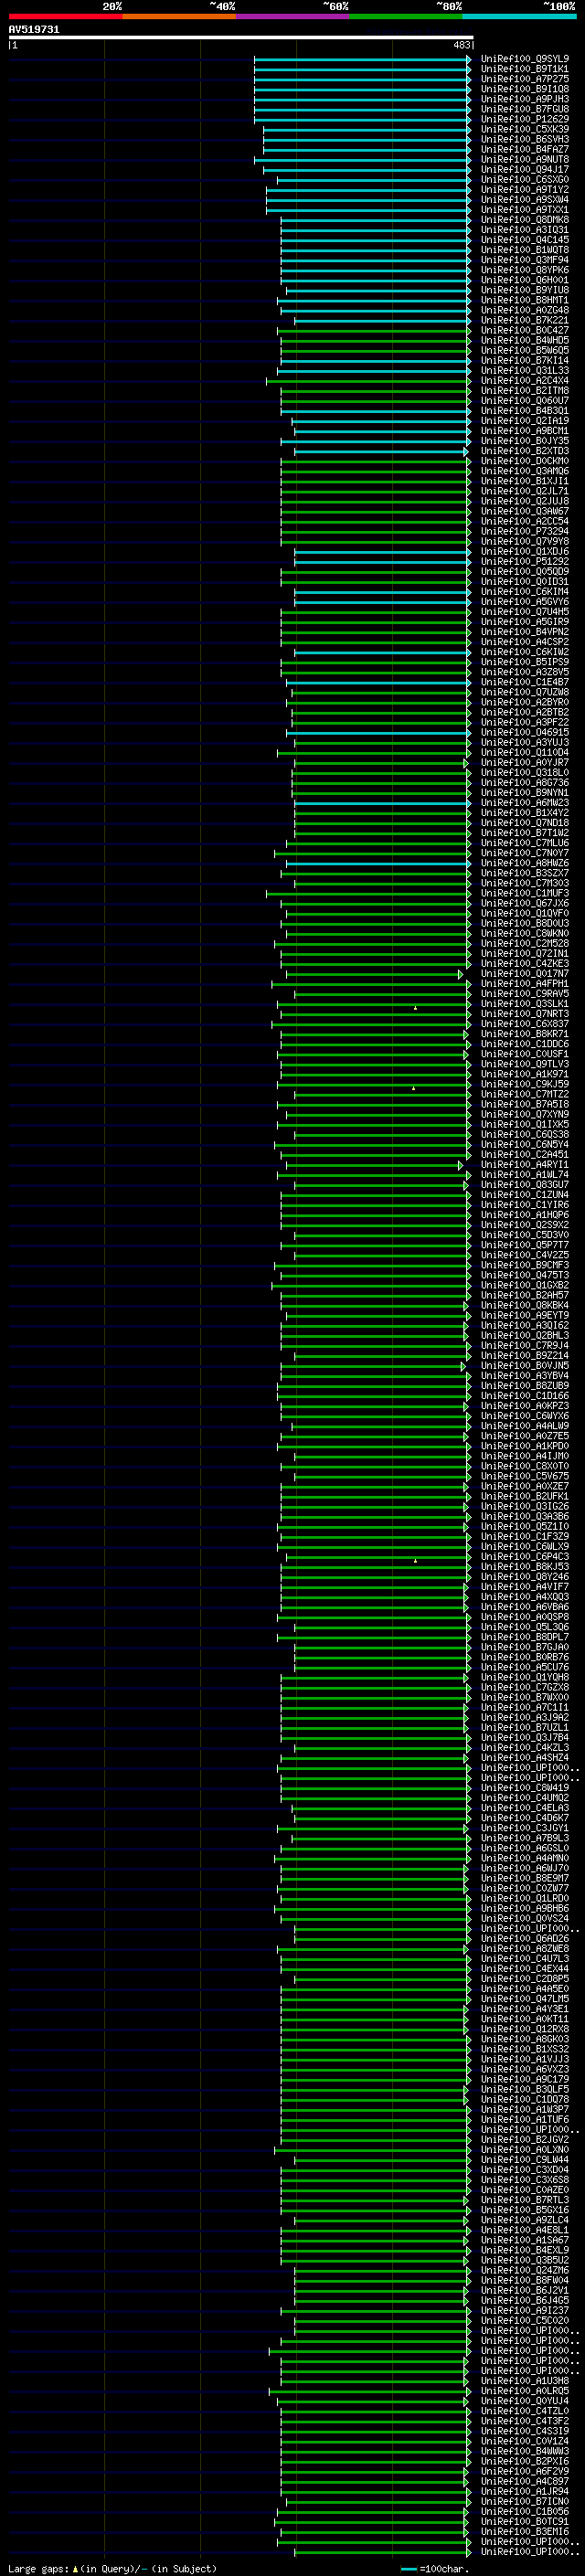The height and width of the screenshot is (2576, 585).
Task: Select the label UniRef100_B7K221
Action: (525, 320)
